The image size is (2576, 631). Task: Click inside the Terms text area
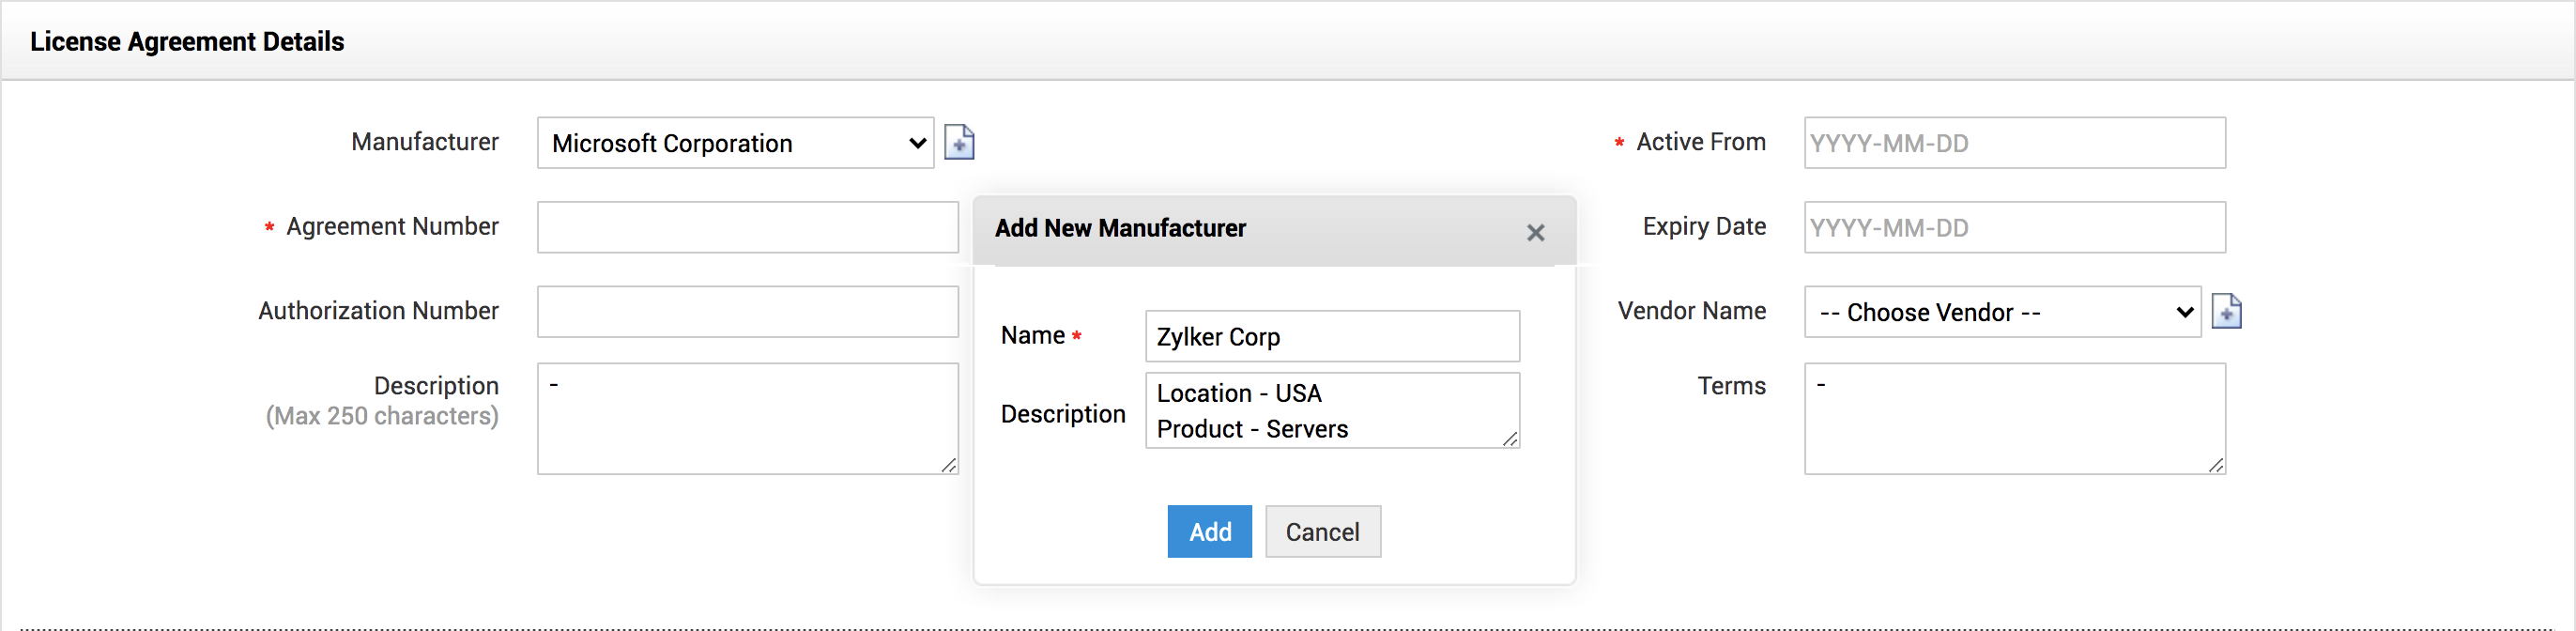[2014, 418]
